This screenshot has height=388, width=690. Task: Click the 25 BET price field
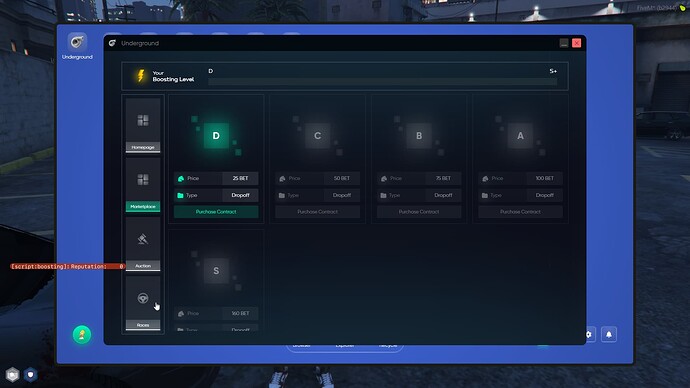pos(240,178)
